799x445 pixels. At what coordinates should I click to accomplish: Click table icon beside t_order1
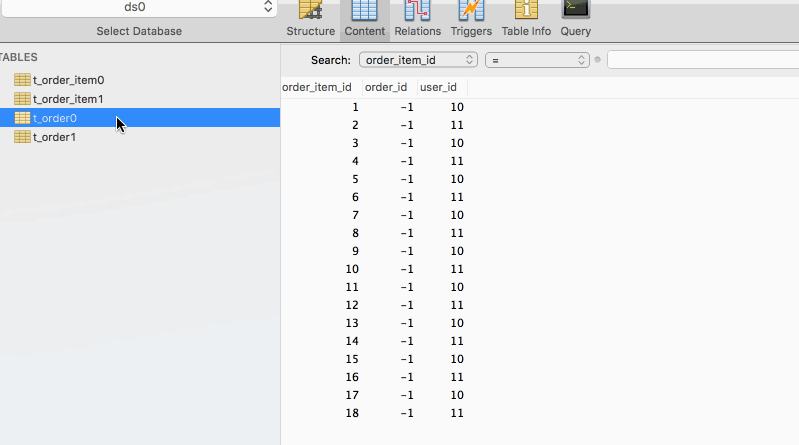click(22, 137)
